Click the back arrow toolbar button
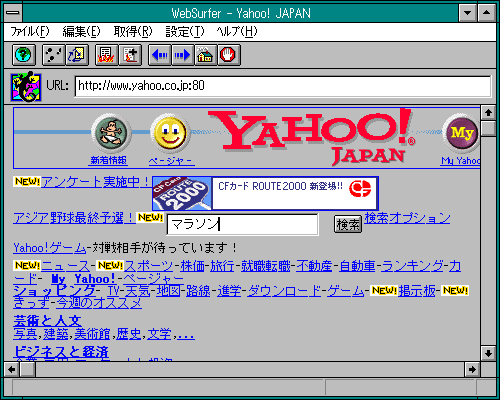Image resolution: width=500 pixels, height=400 pixels. pos(160,55)
